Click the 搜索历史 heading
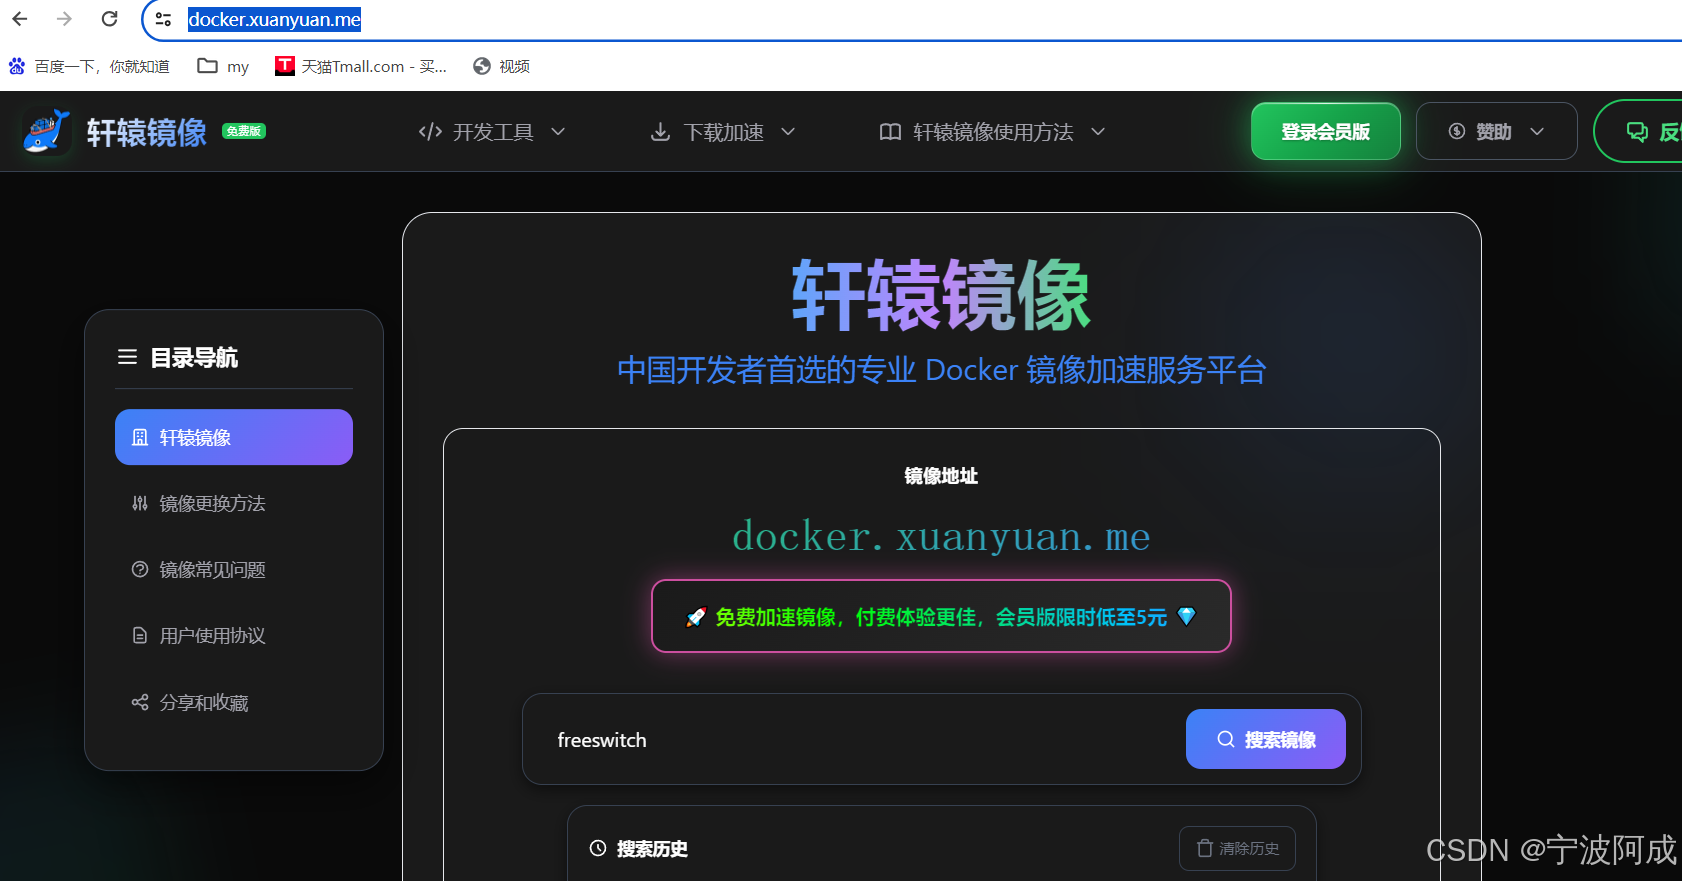The width and height of the screenshot is (1682, 881). point(652,848)
